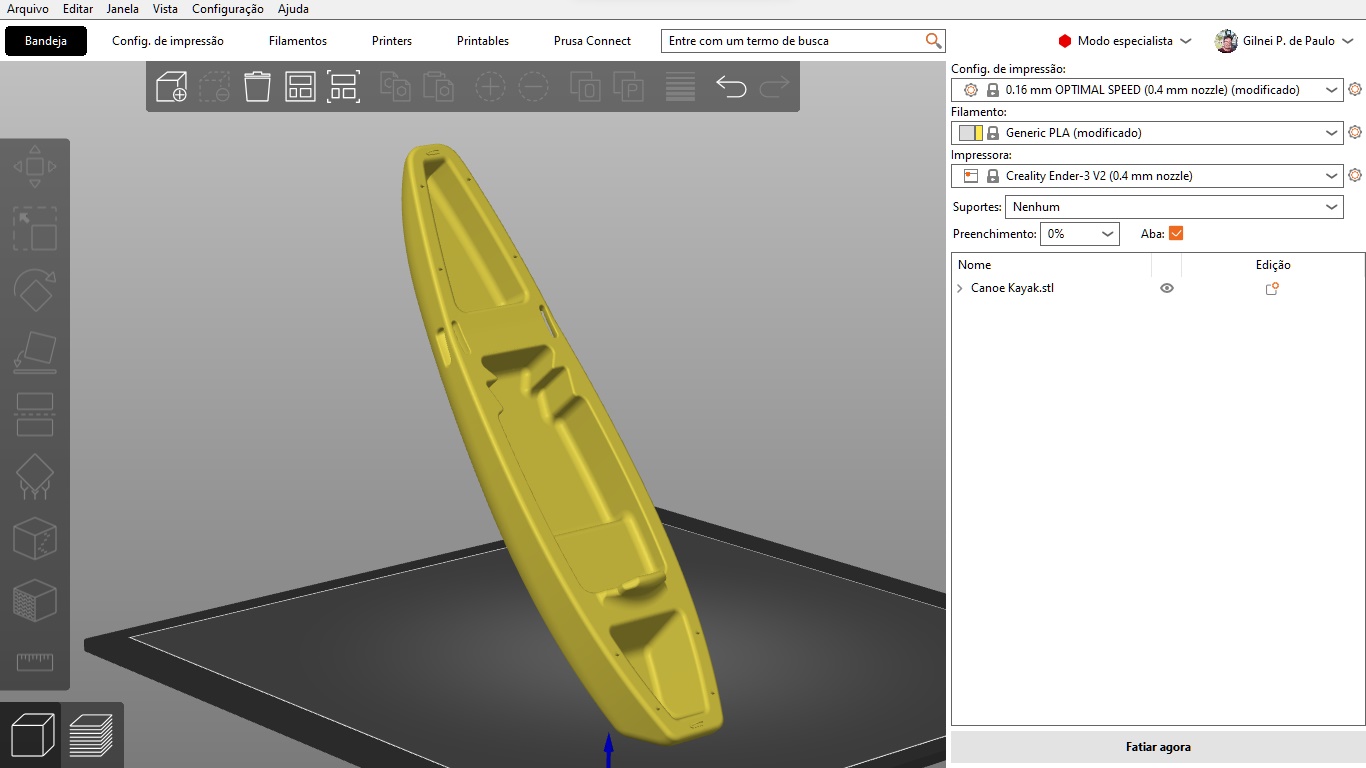Open the Arquivo menu
Screen dimensions: 1366x768
(28, 9)
